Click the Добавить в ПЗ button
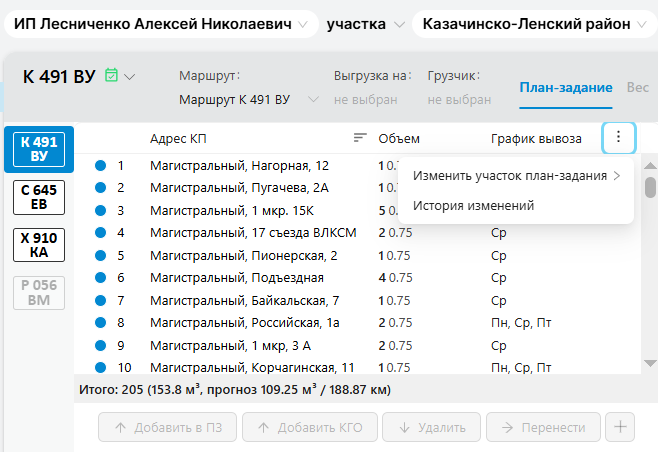 pos(169,427)
